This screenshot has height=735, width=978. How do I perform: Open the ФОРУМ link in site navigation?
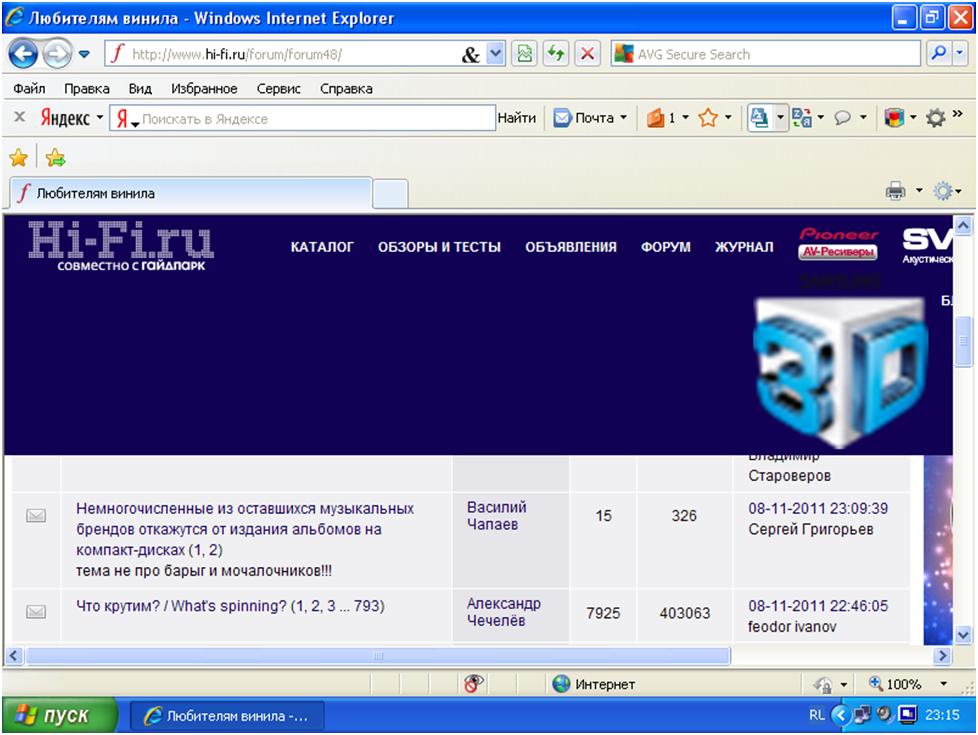coord(665,247)
